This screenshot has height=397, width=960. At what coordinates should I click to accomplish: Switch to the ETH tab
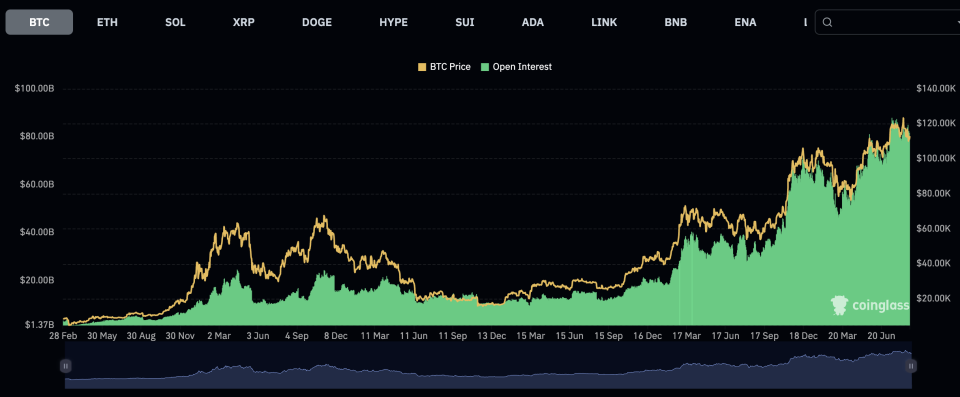107,22
